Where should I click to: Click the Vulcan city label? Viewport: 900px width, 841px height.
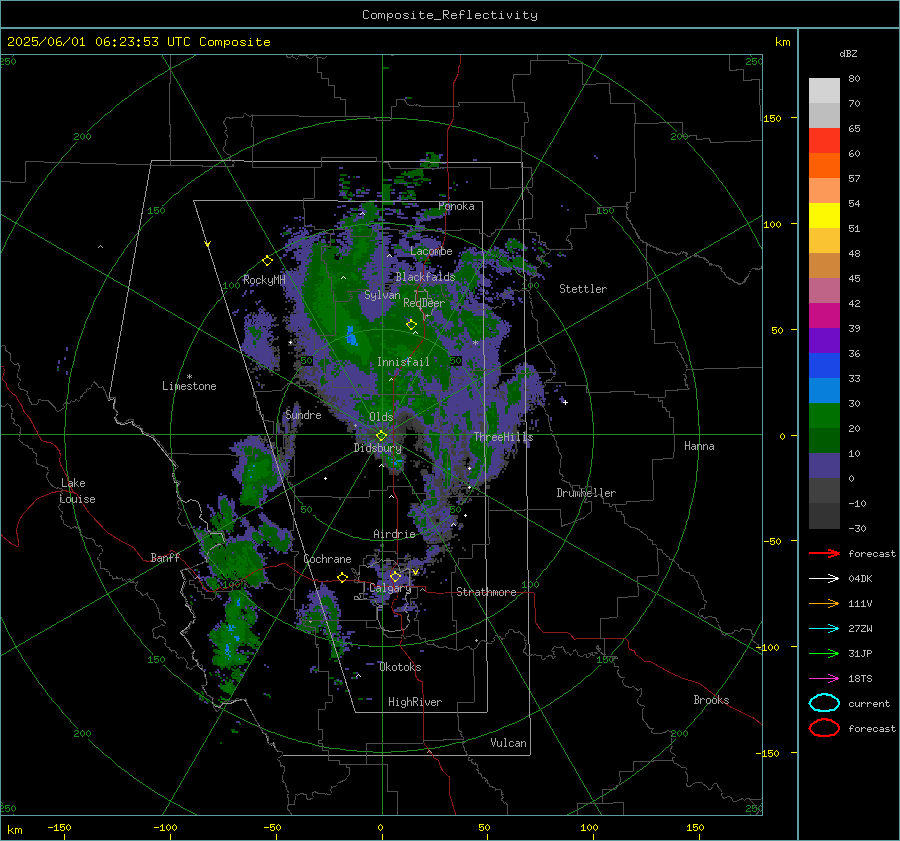(x=508, y=743)
